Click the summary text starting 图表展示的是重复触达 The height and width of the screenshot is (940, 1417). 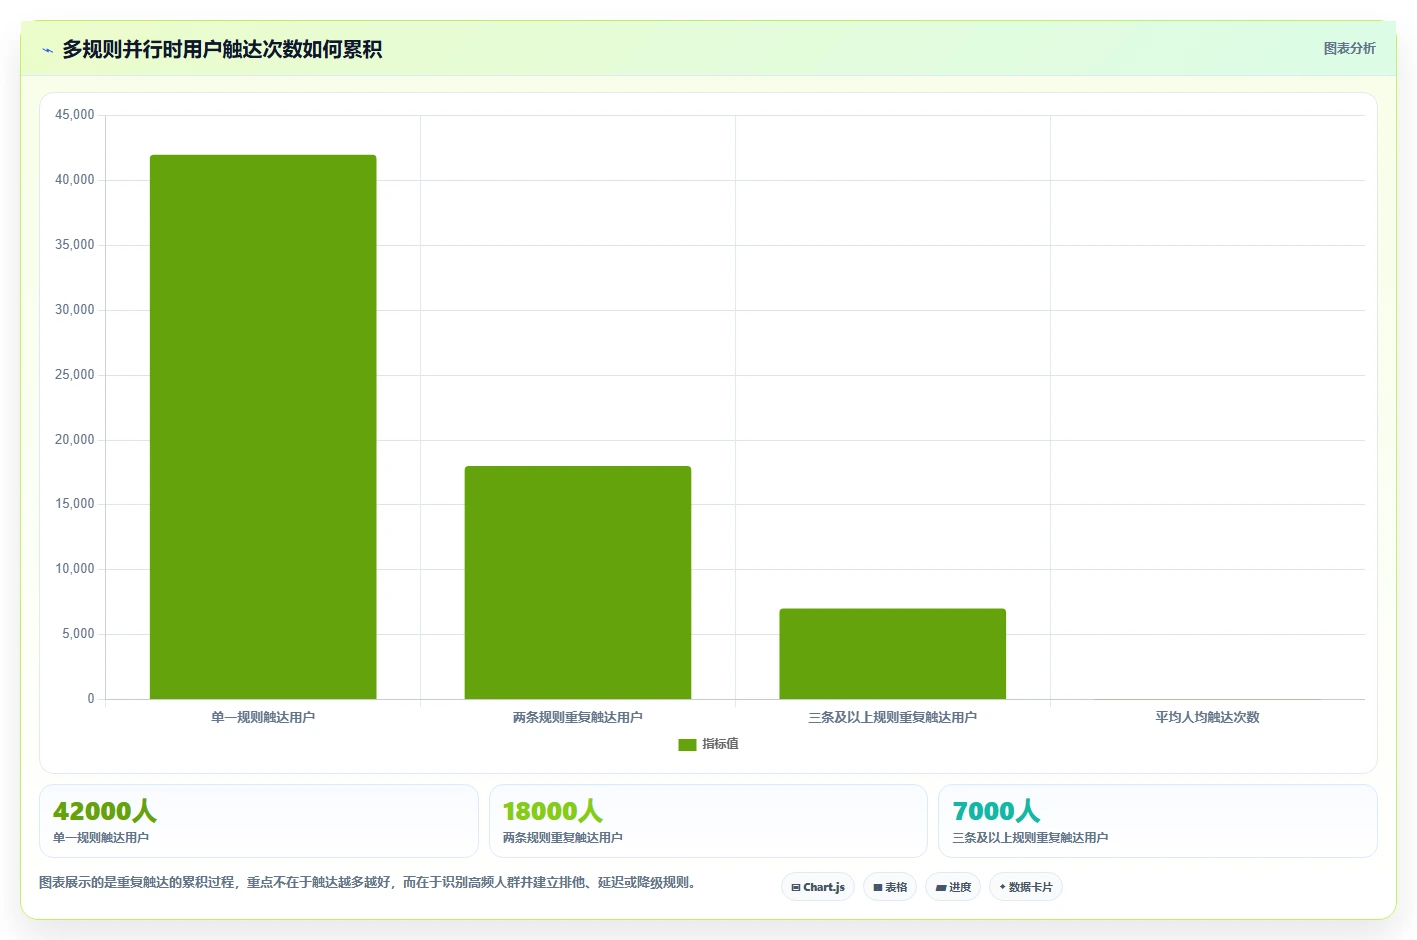[x=367, y=882]
